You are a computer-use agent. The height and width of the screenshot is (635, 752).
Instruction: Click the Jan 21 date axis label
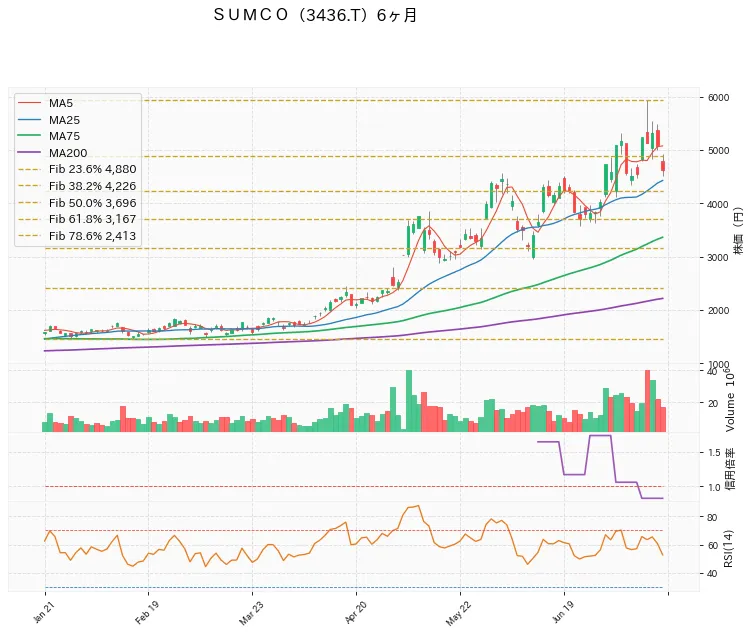click(x=44, y=612)
